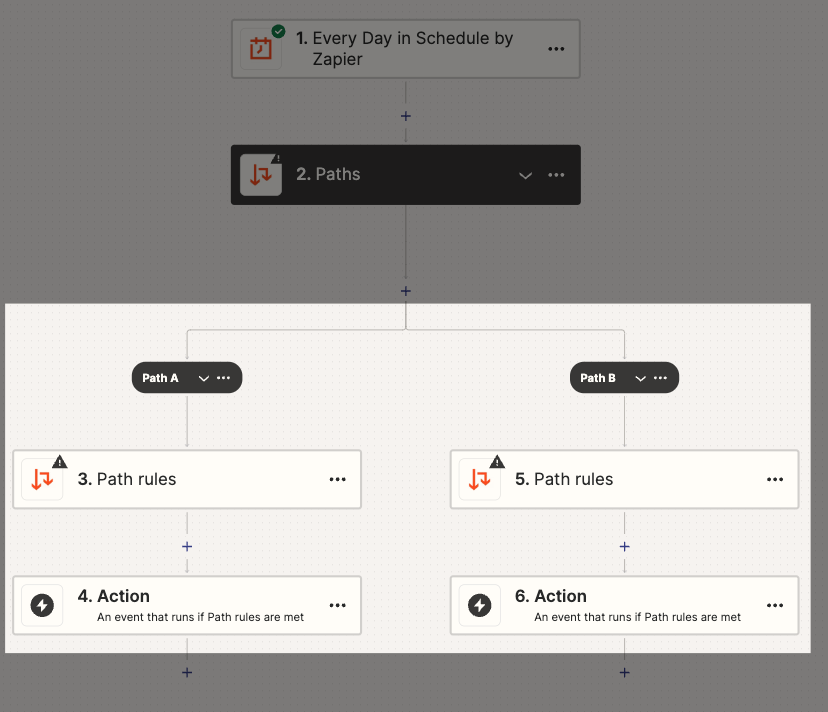Add step after Path A rules
This screenshot has height=712, width=828.
187,546
